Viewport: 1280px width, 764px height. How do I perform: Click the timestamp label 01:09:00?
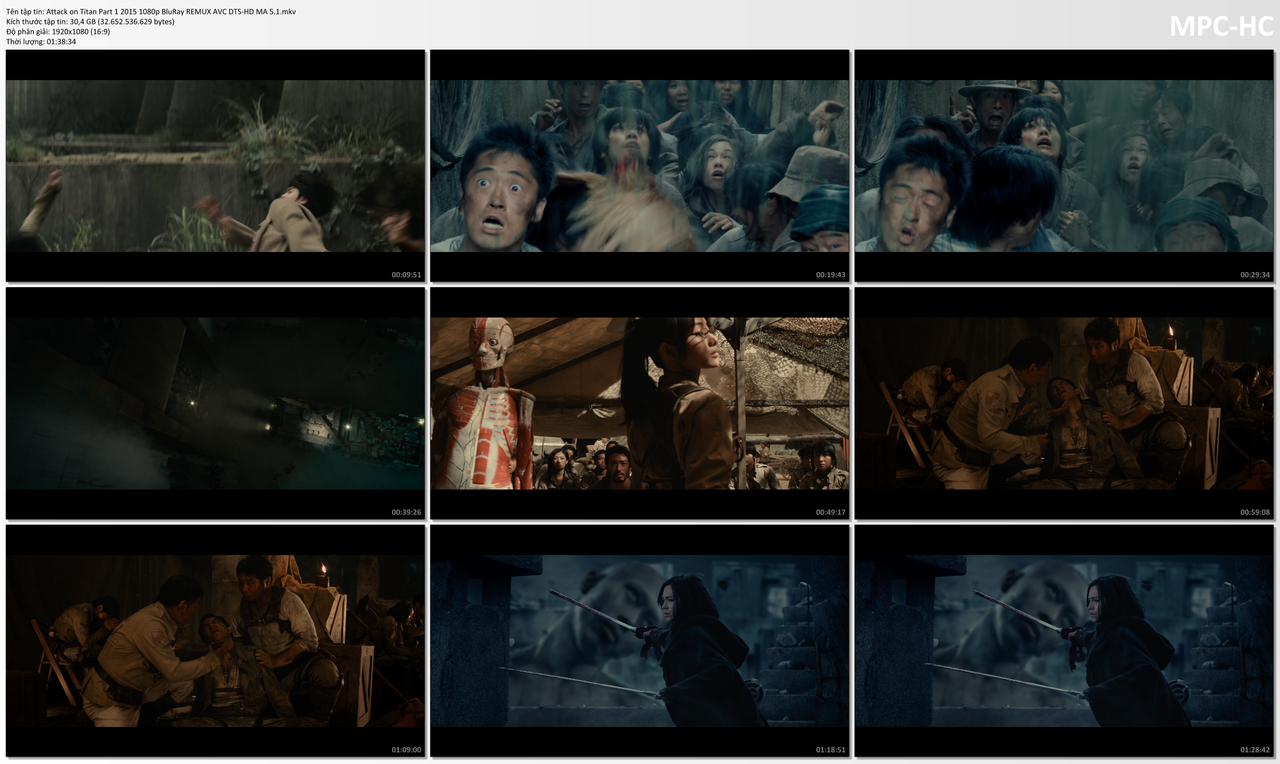point(406,750)
